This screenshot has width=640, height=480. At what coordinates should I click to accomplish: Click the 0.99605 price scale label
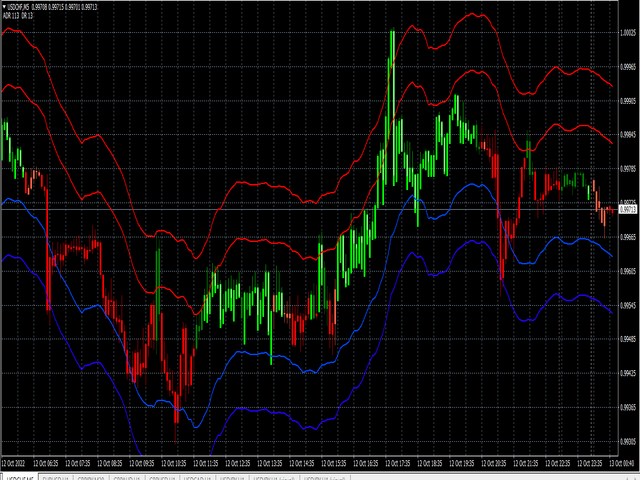[628, 271]
